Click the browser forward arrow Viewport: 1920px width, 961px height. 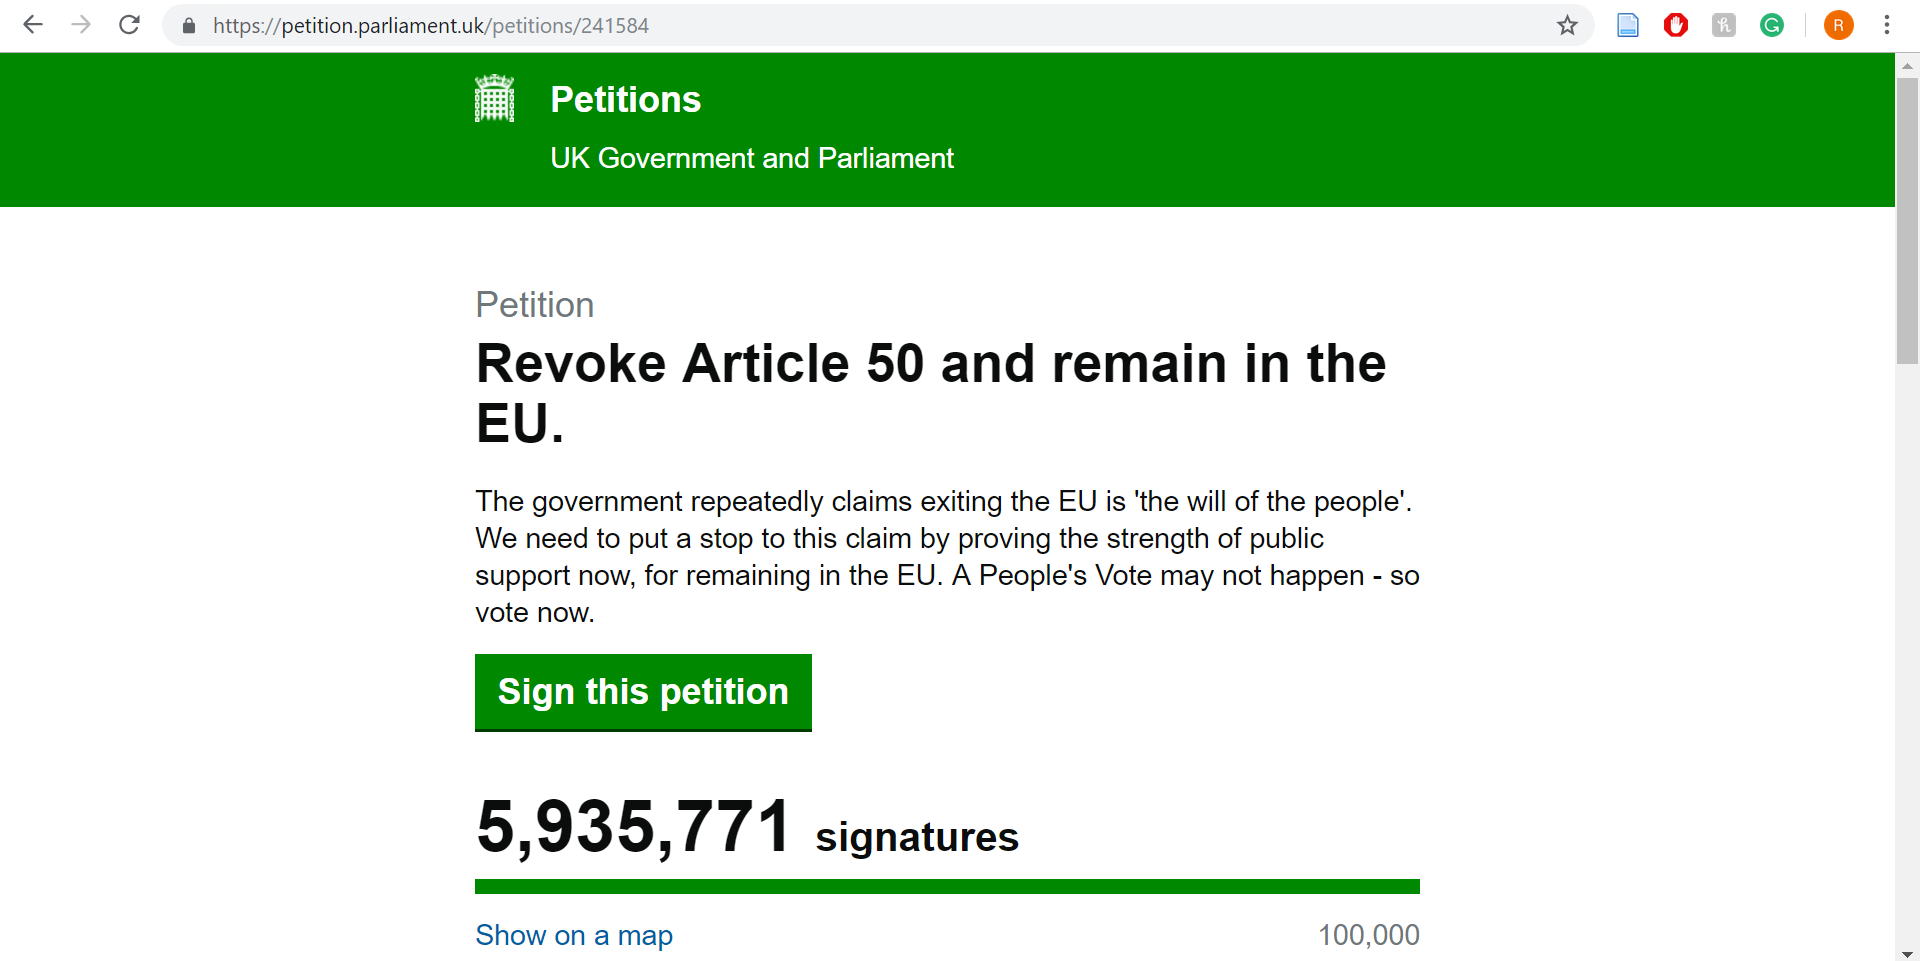tap(81, 25)
